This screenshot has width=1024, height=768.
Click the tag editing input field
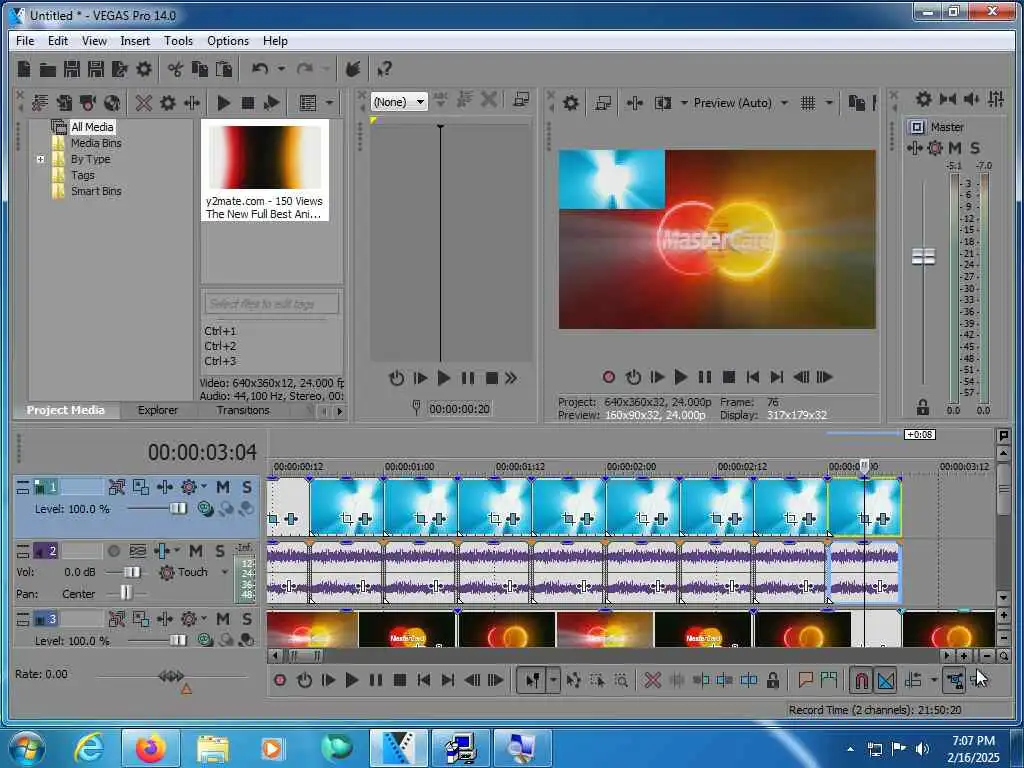272,304
